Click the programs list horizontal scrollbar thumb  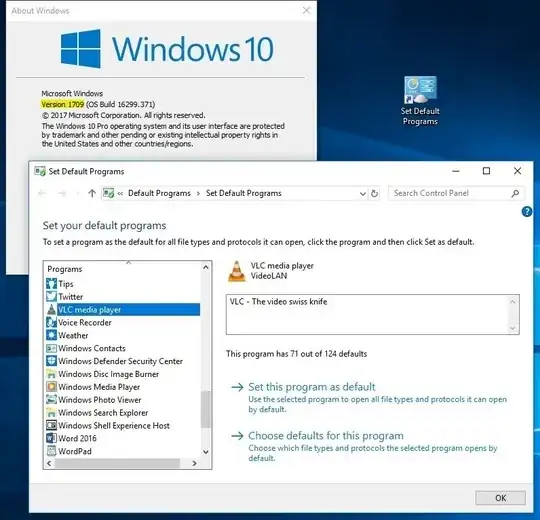[x=117, y=463]
